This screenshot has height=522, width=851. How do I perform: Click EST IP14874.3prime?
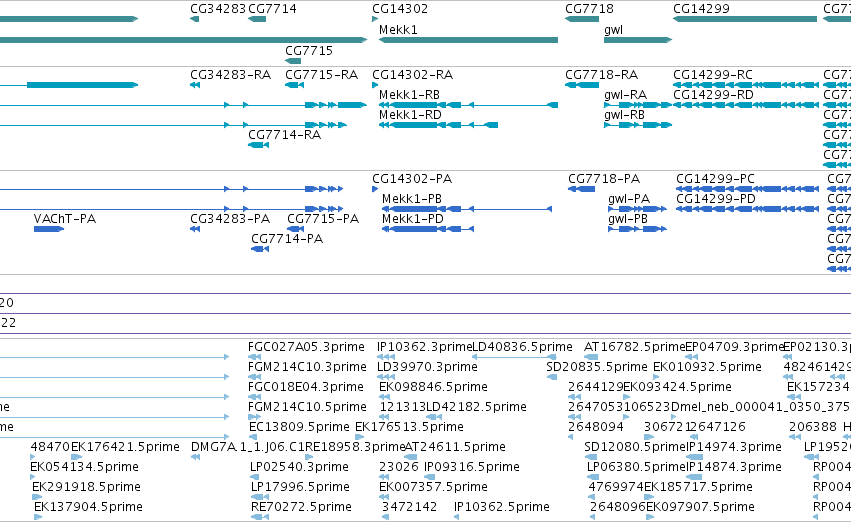(734, 467)
